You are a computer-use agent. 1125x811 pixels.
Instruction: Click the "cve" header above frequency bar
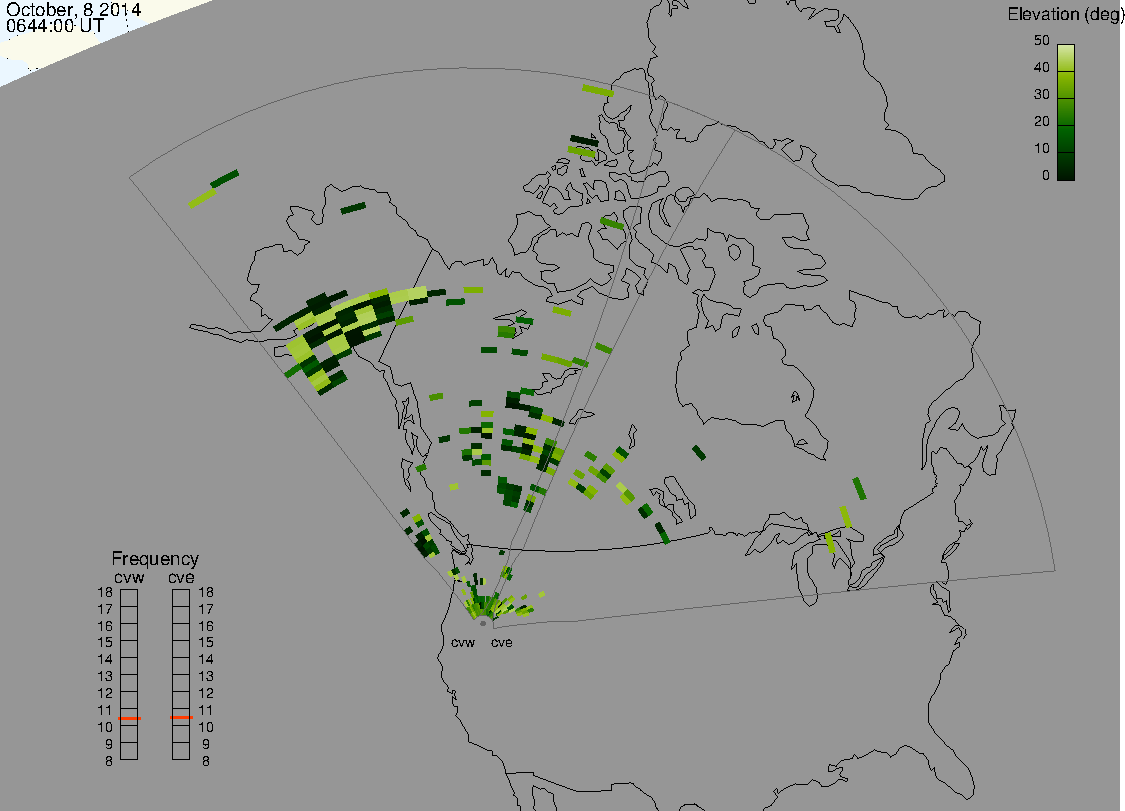click(181, 578)
